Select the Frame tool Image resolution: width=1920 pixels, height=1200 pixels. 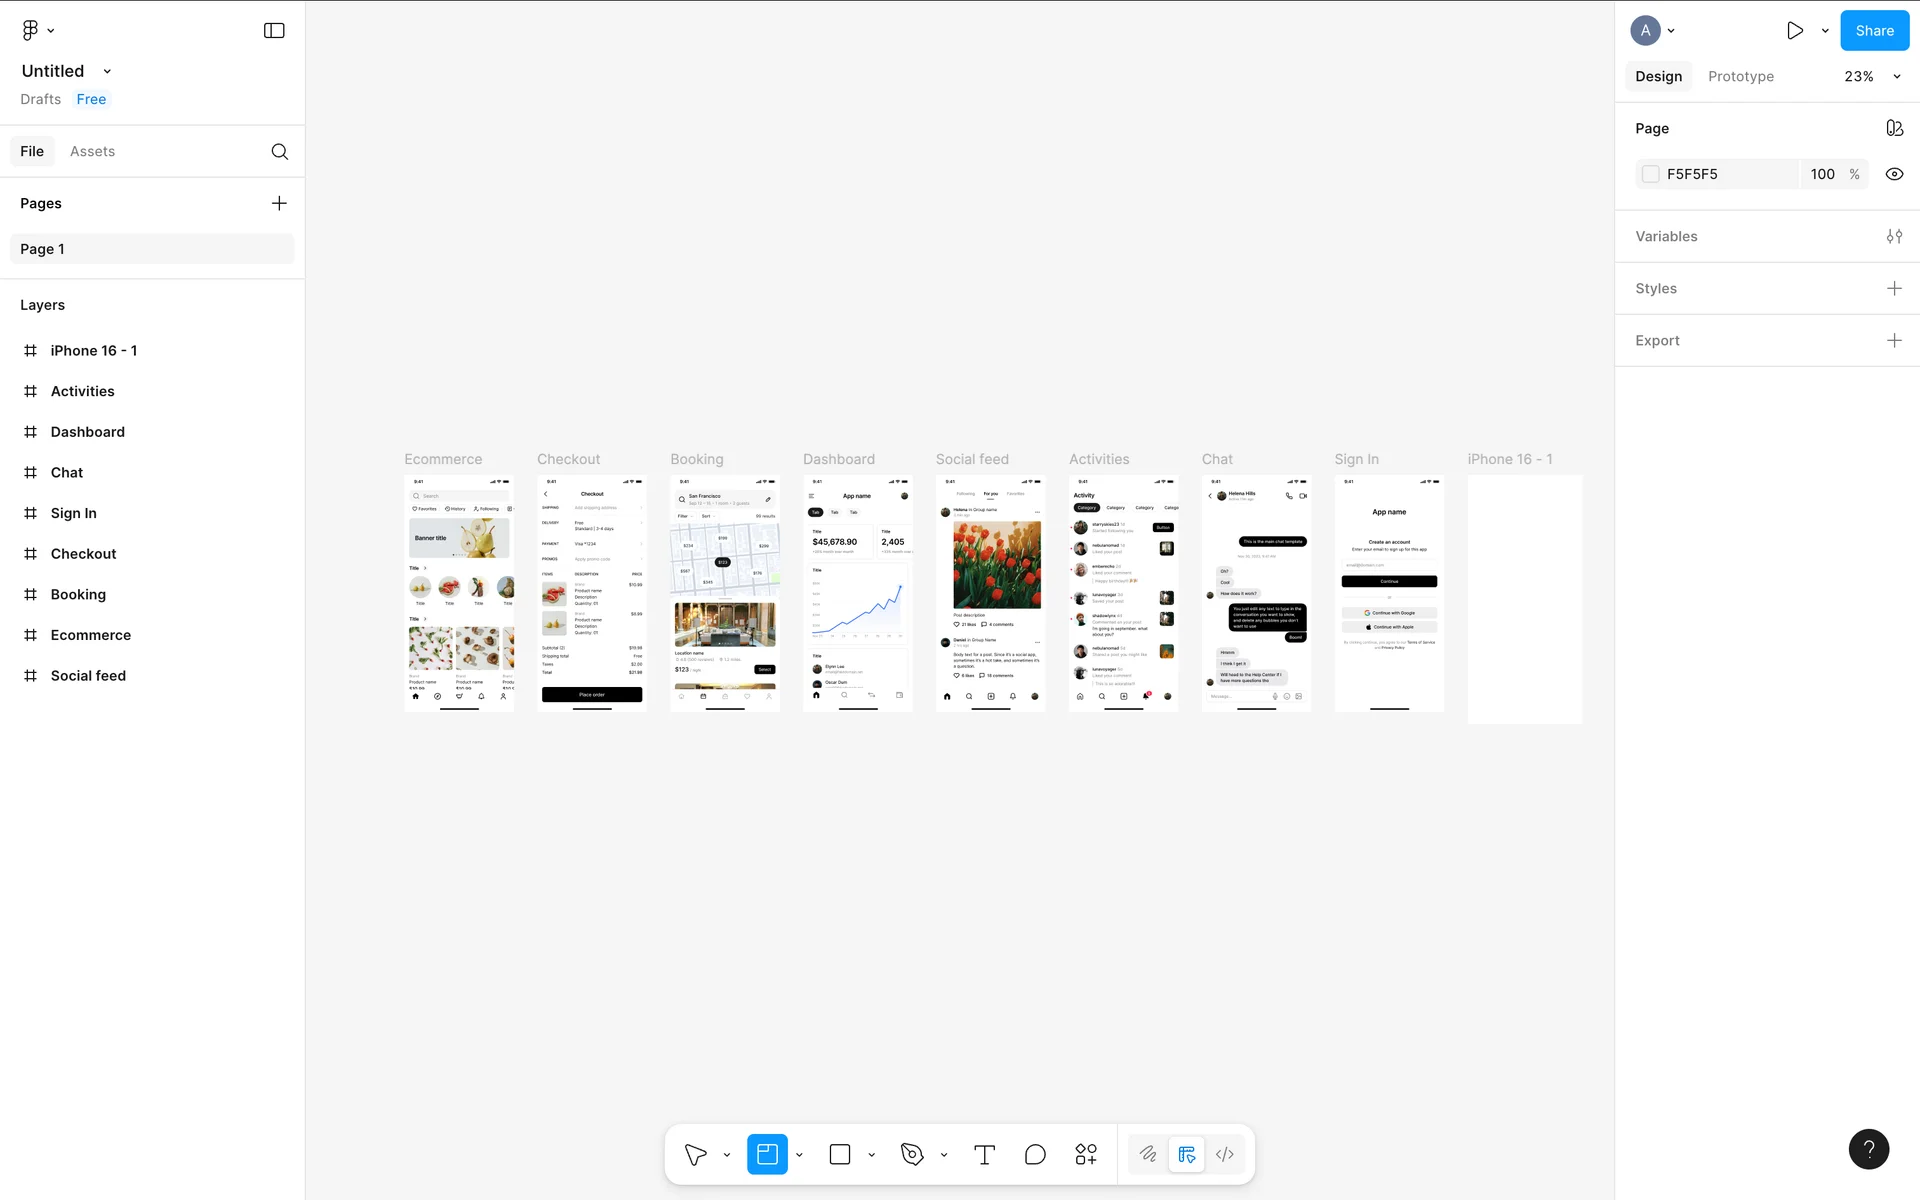point(767,1155)
